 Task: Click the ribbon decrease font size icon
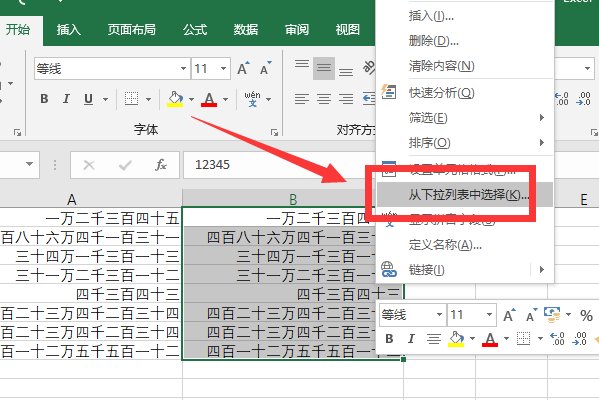pyautogui.click(x=266, y=69)
